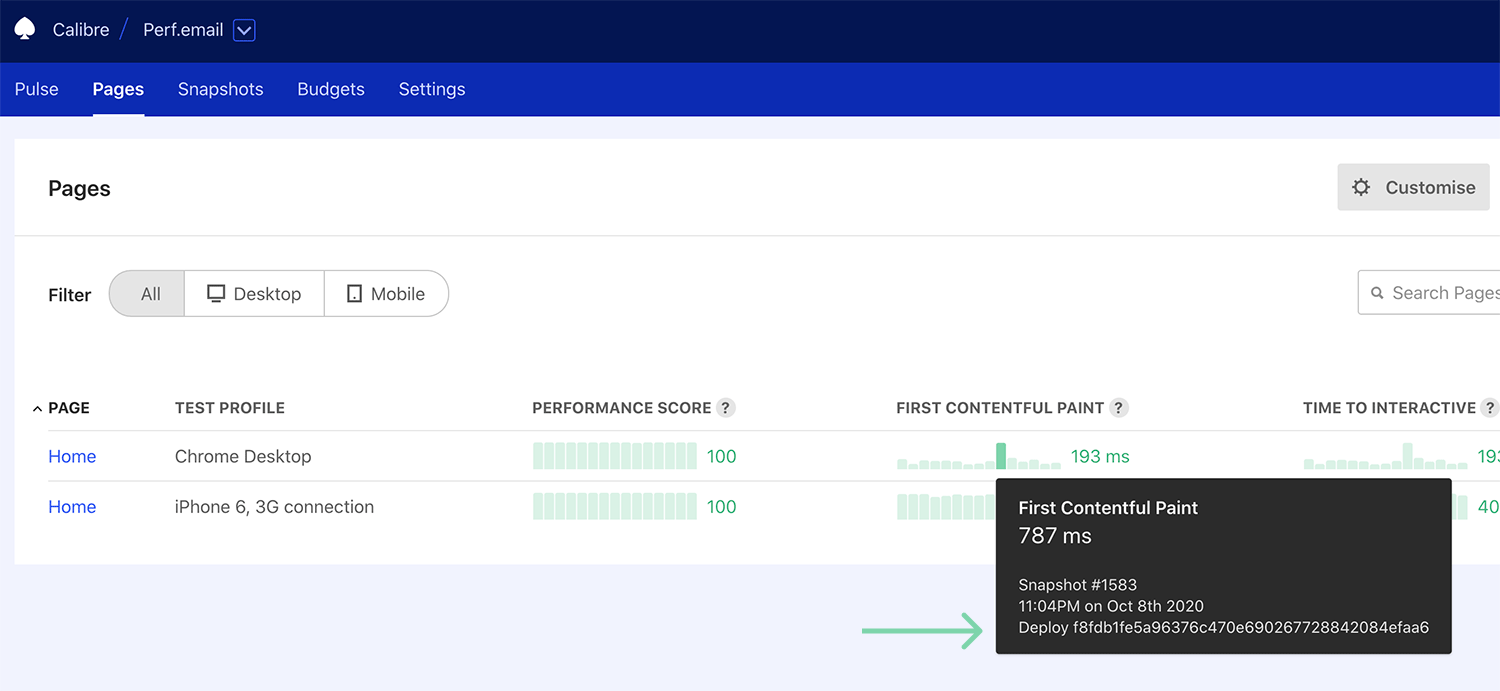Click the Performance Score help question mark
Screen dimensions: 1500x691
[725, 407]
